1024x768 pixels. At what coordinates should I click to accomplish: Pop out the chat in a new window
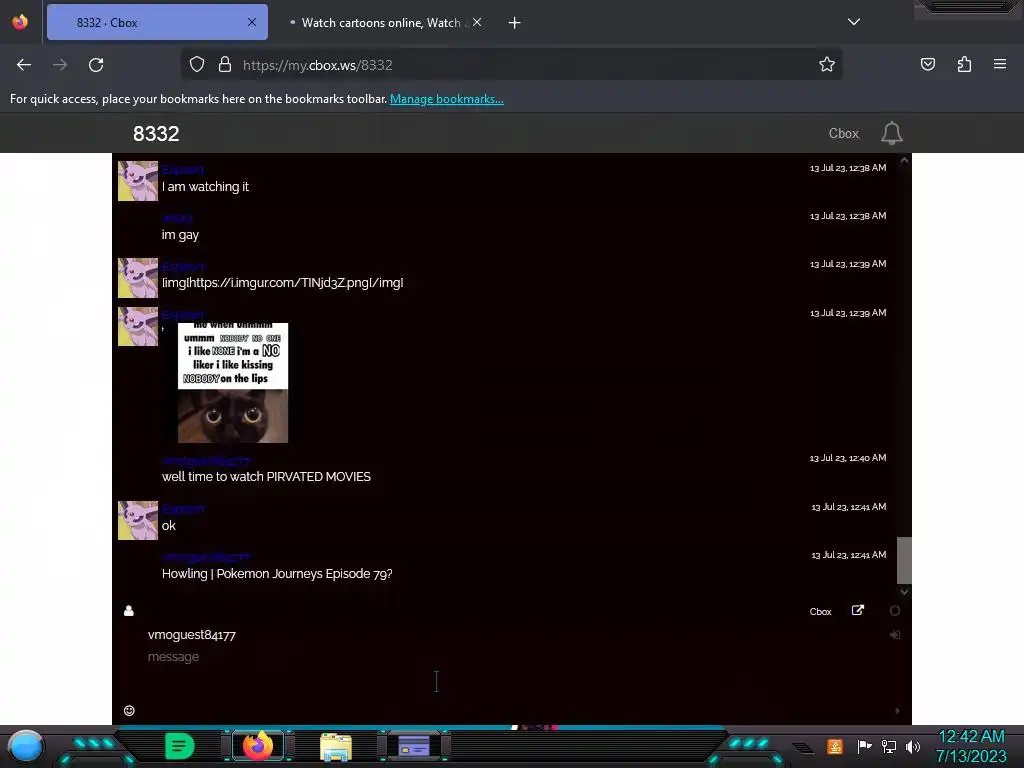click(857, 610)
